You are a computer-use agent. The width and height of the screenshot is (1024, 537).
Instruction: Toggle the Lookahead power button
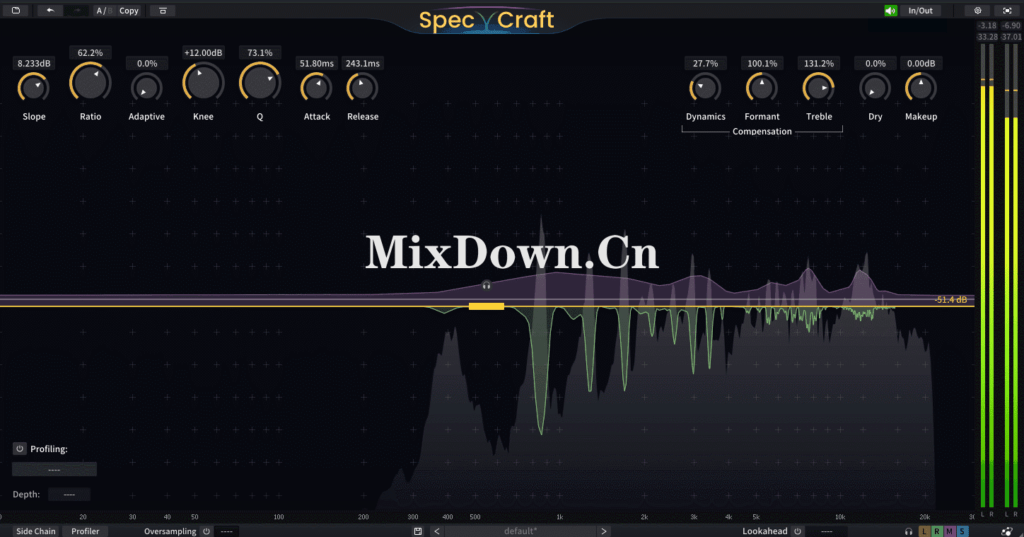point(797,531)
